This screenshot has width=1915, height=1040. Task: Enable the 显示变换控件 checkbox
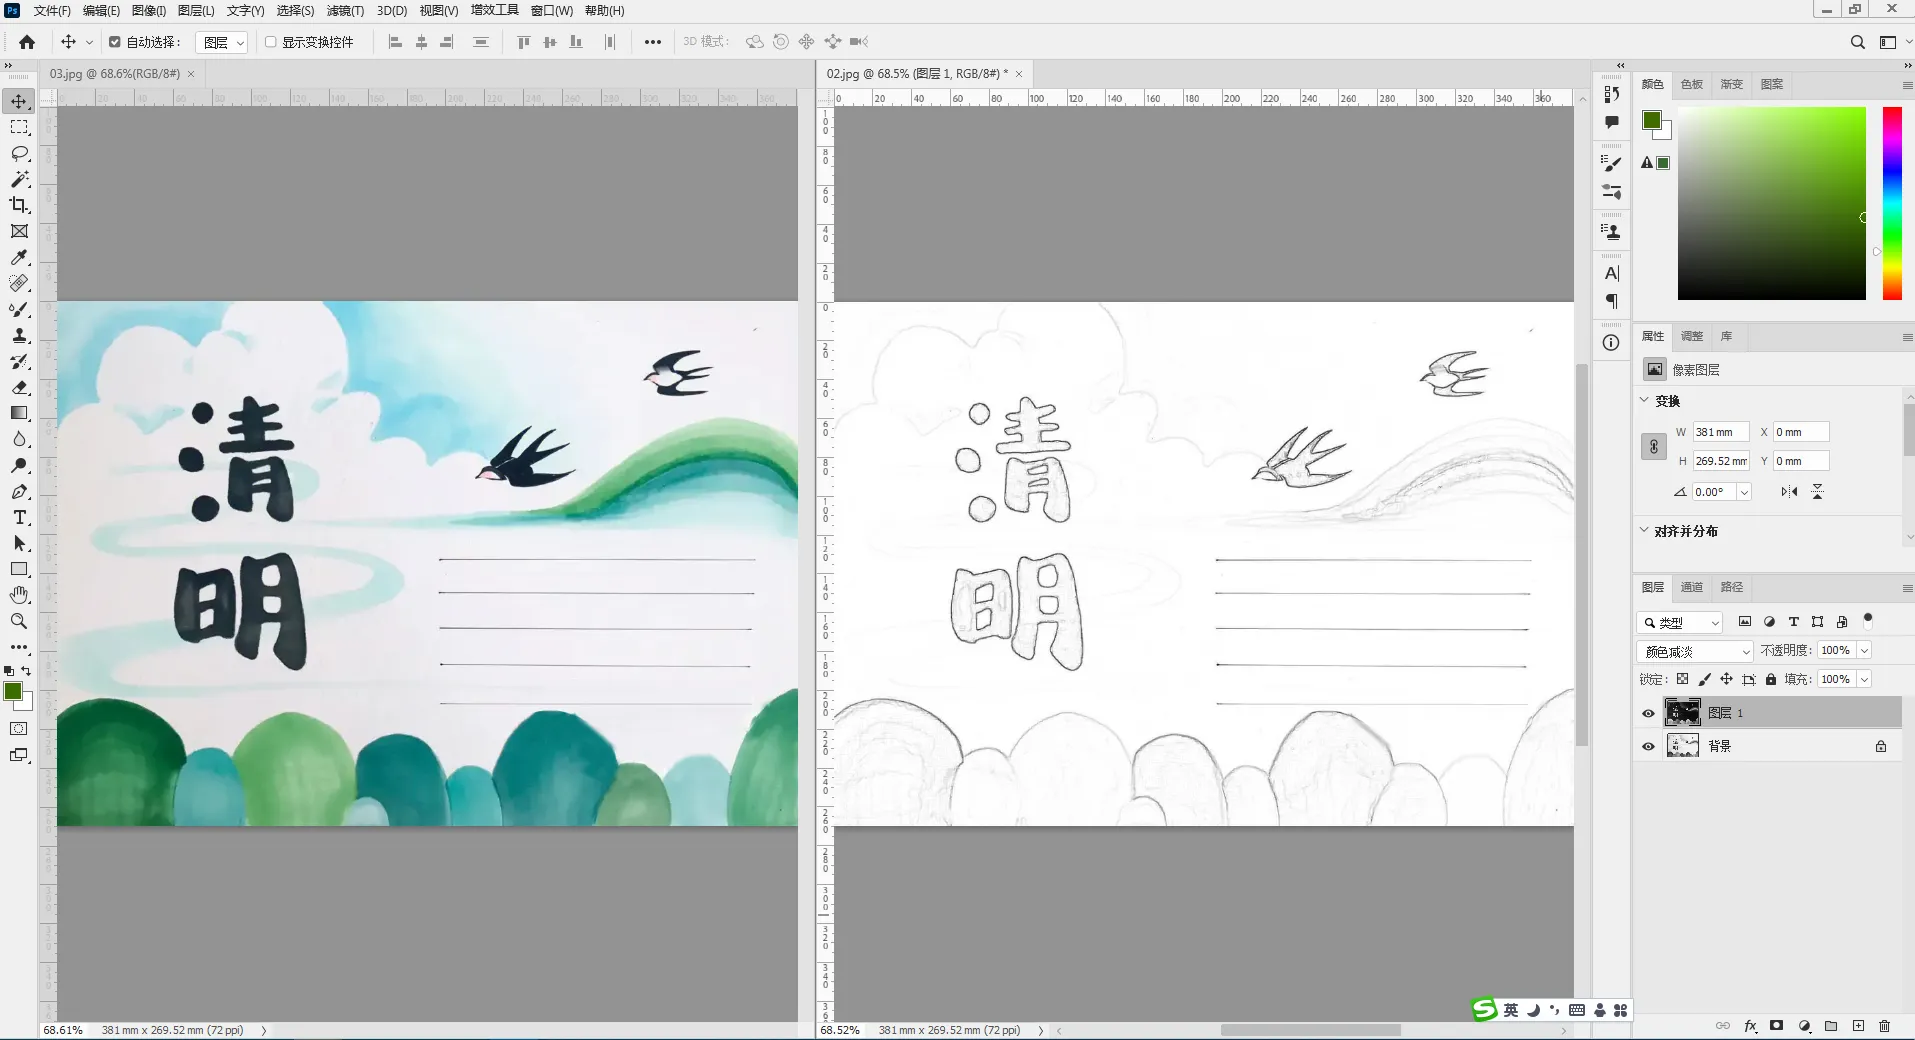270,42
